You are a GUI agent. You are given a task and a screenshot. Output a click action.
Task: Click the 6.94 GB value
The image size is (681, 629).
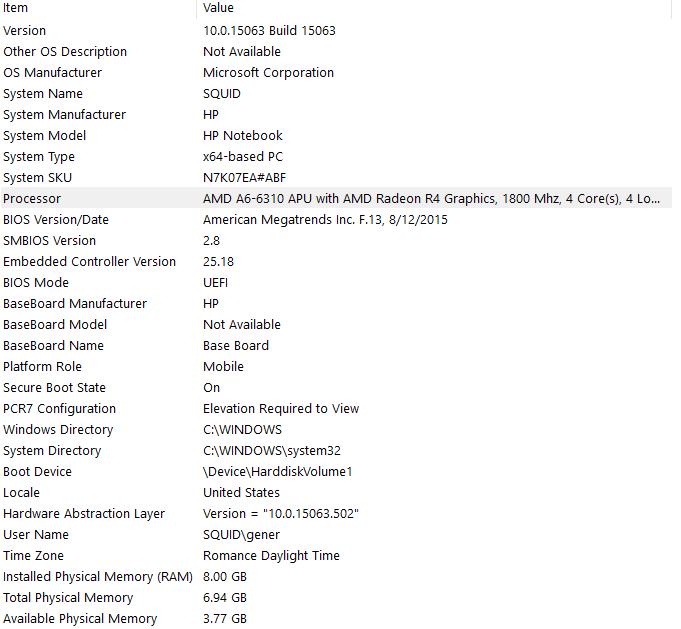(x=225, y=598)
